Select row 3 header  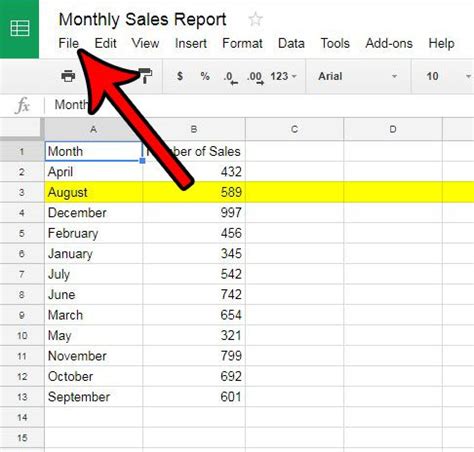(22, 192)
